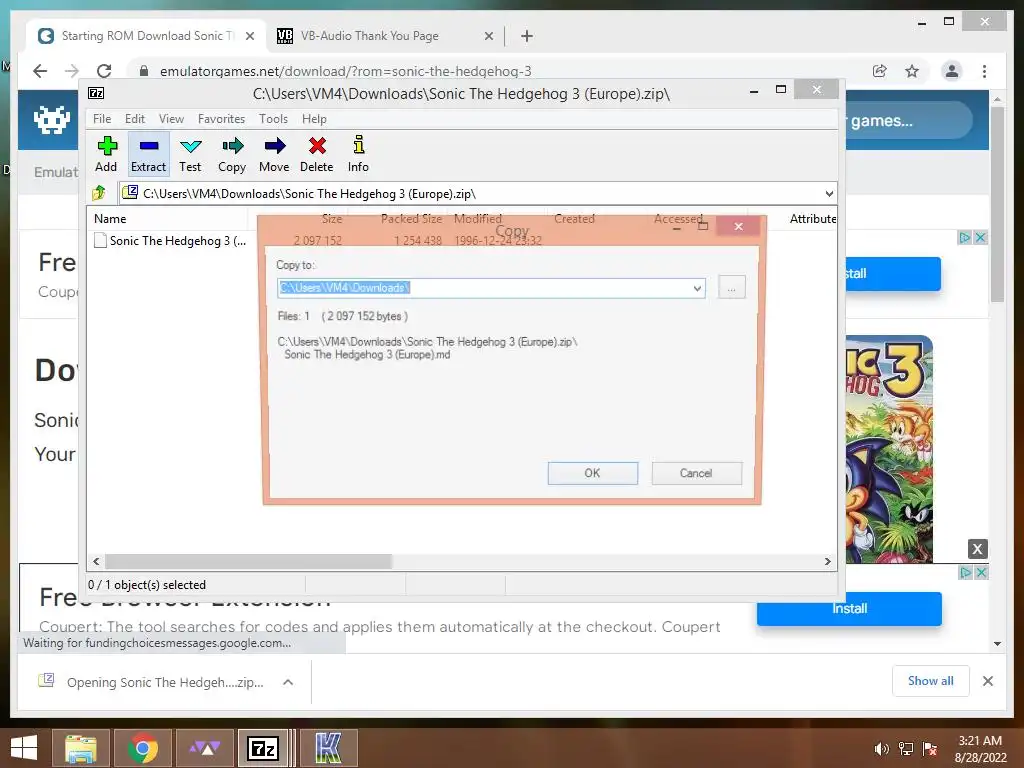Click the Copy toolbar icon
The image size is (1024, 768).
tap(232, 154)
